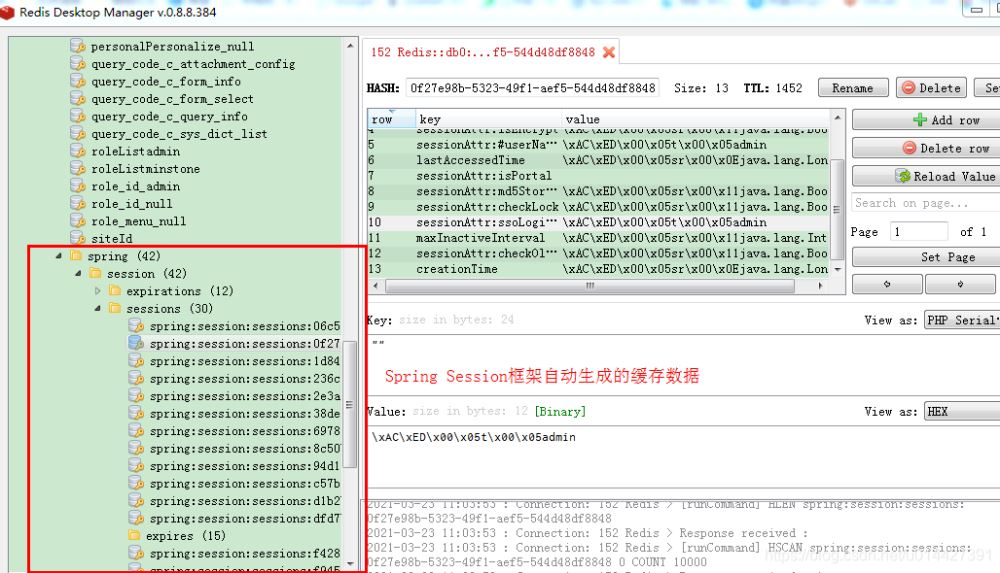Collapse the sessions (30) tree node

(x=98, y=308)
